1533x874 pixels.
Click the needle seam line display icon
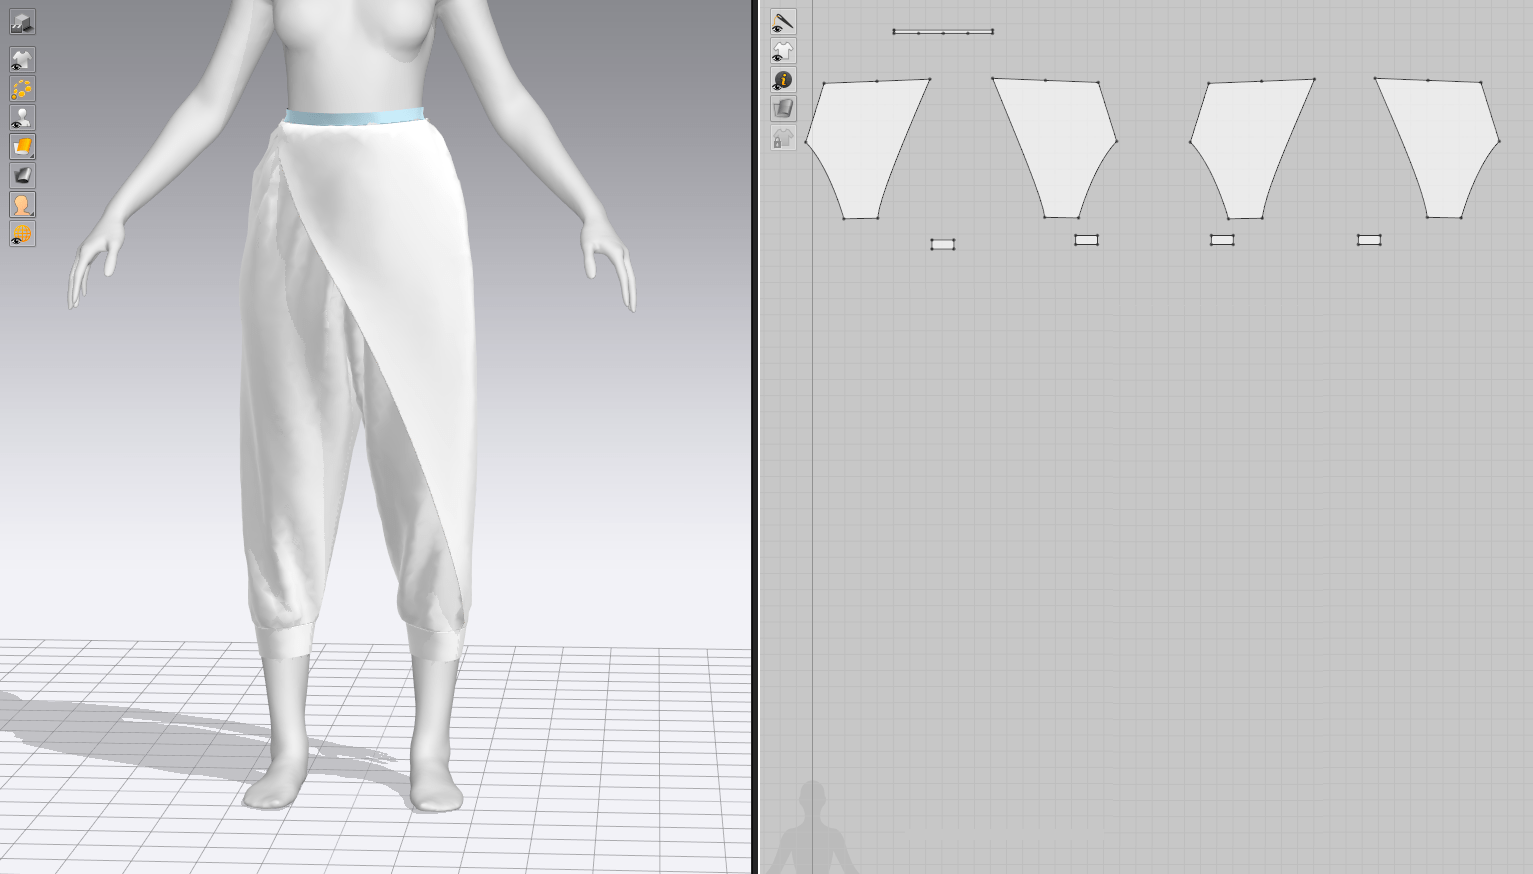[x=783, y=22]
